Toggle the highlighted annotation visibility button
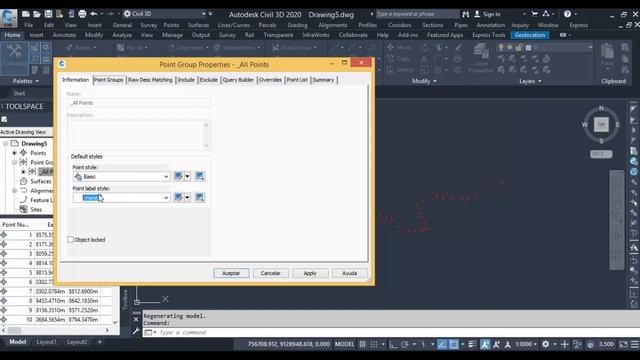Screen dimensions: 640x360 tap(484, 344)
